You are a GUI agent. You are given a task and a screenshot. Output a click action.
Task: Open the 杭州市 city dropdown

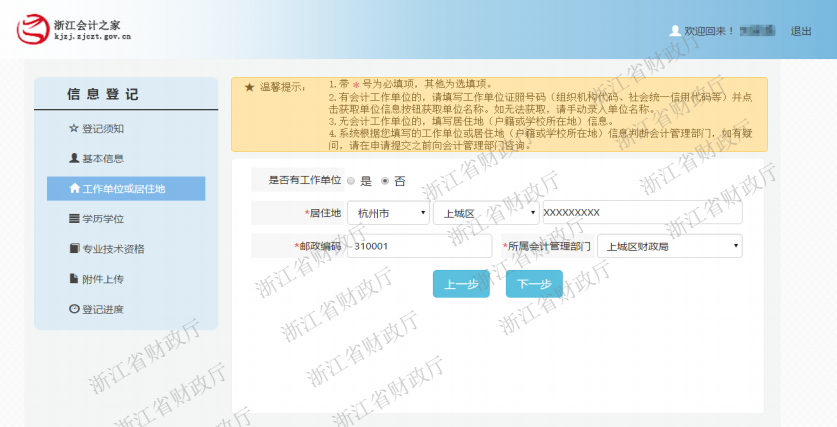391,213
